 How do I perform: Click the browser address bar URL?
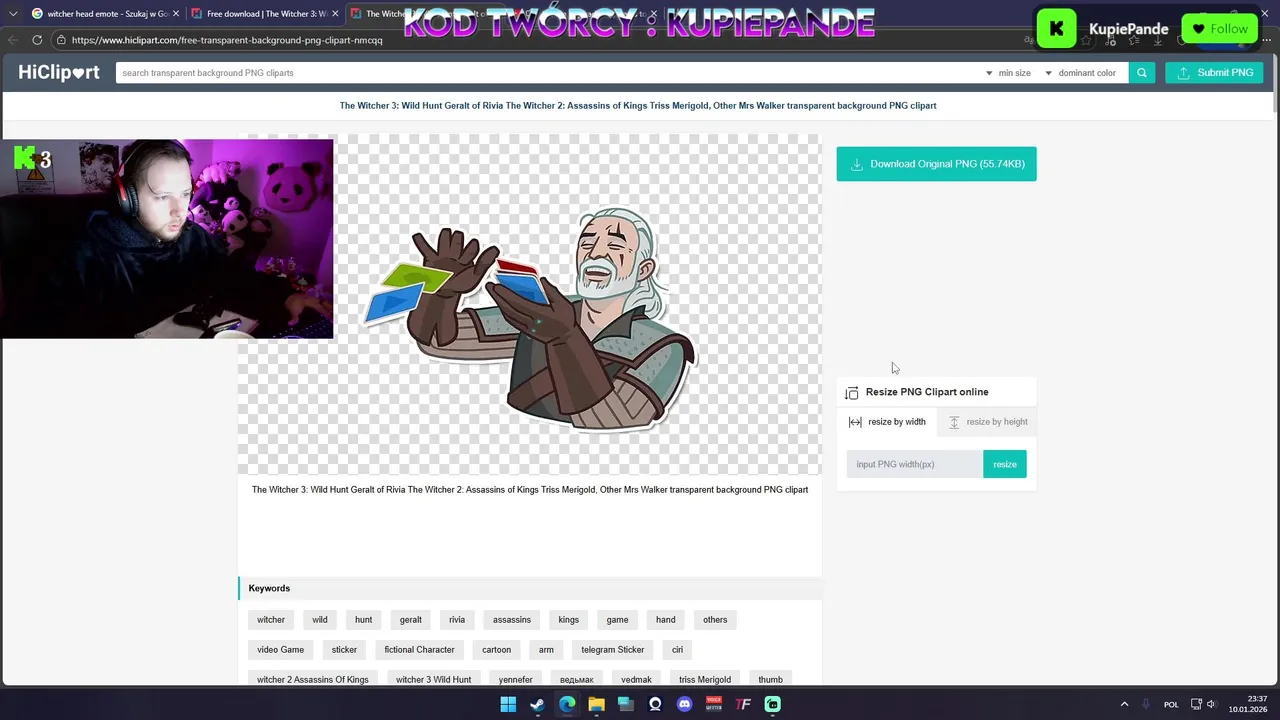[x=227, y=40]
